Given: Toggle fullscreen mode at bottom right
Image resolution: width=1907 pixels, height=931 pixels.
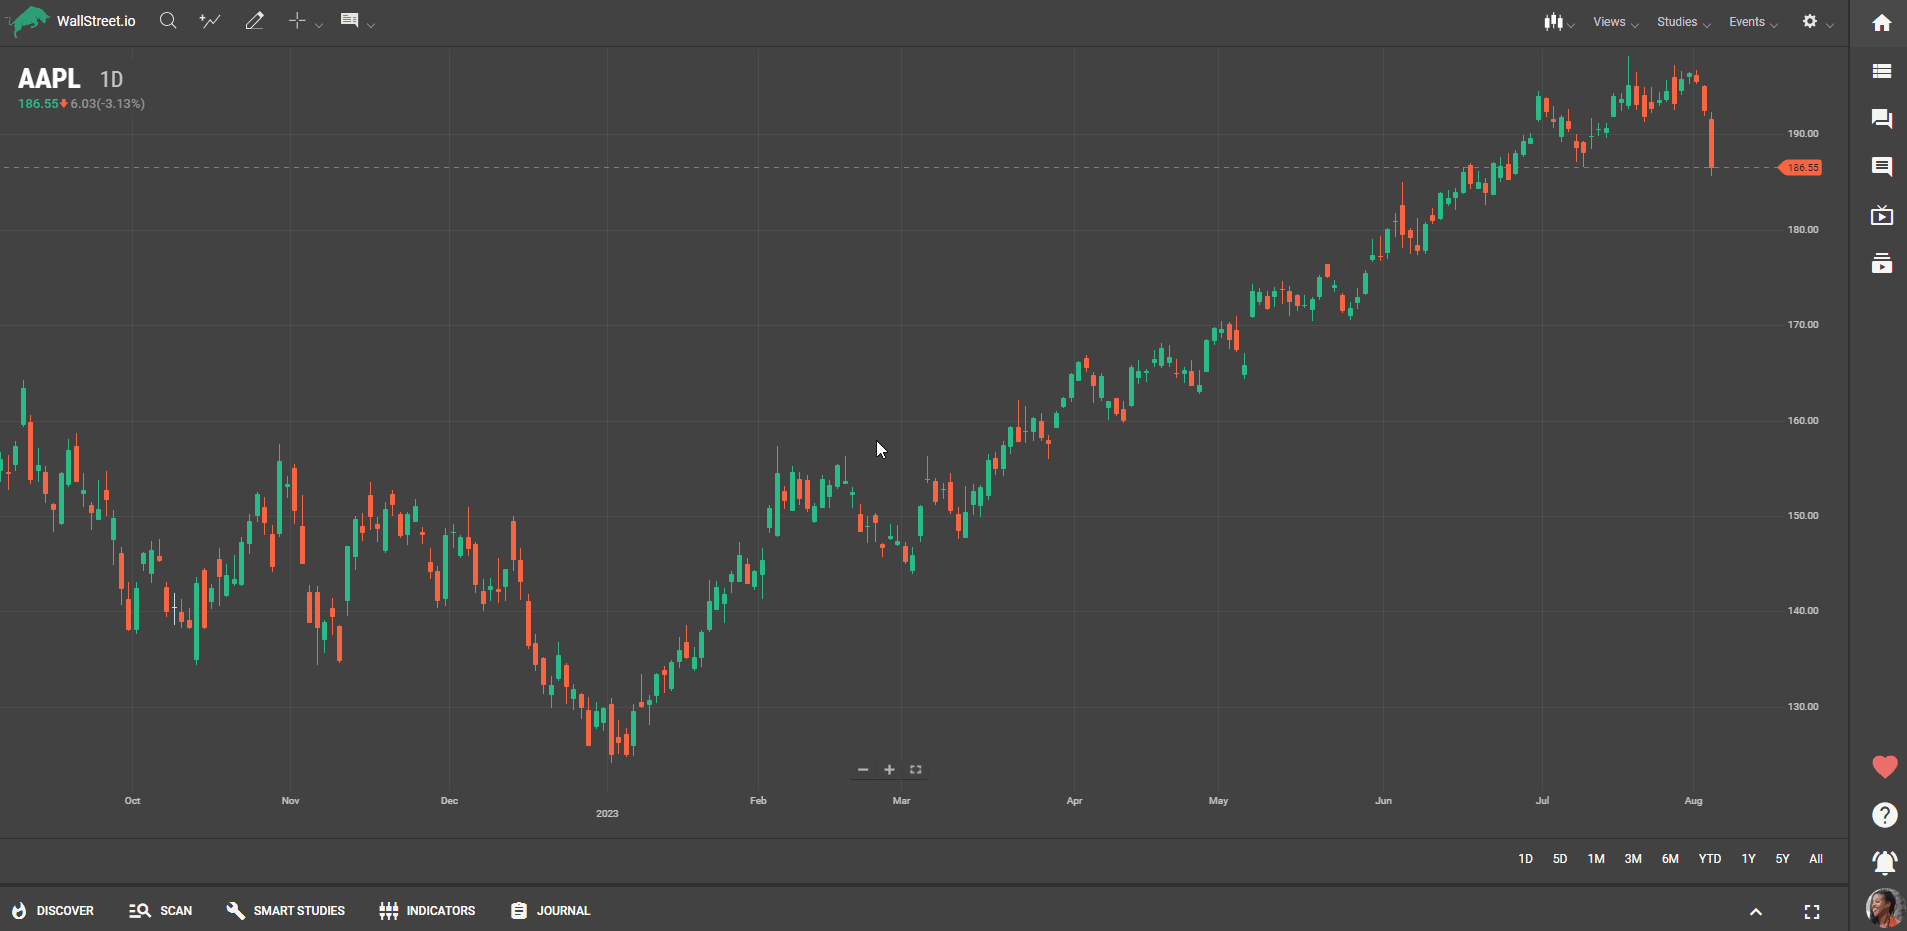Looking at the screenshot, I should (x=1812, y=912).
